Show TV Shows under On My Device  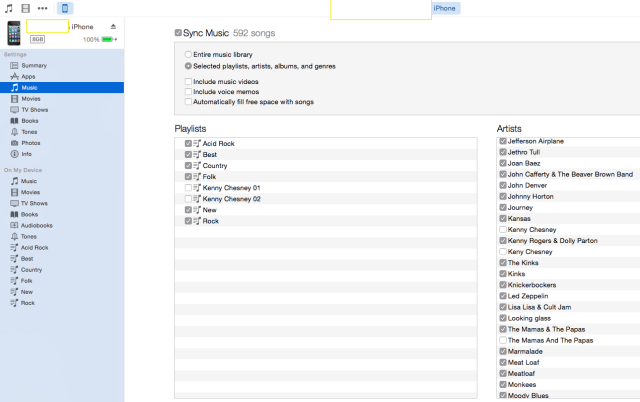click(62, 203)
